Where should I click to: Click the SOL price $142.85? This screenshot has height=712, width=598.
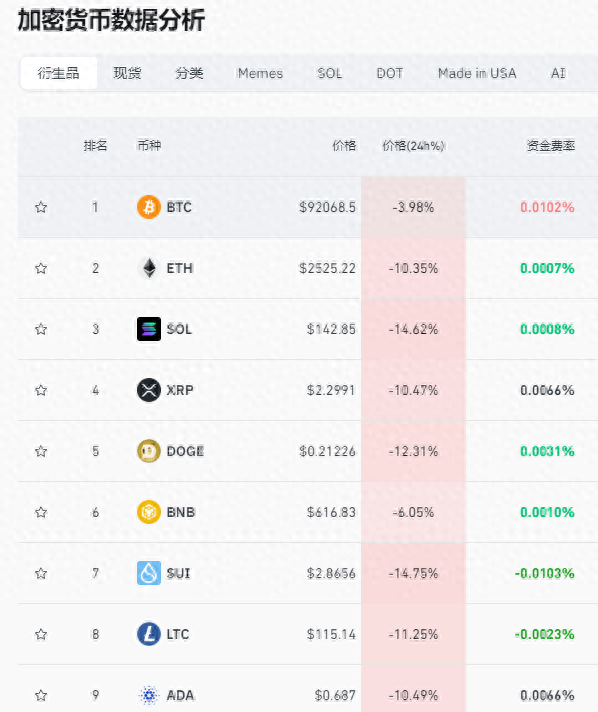331,329
